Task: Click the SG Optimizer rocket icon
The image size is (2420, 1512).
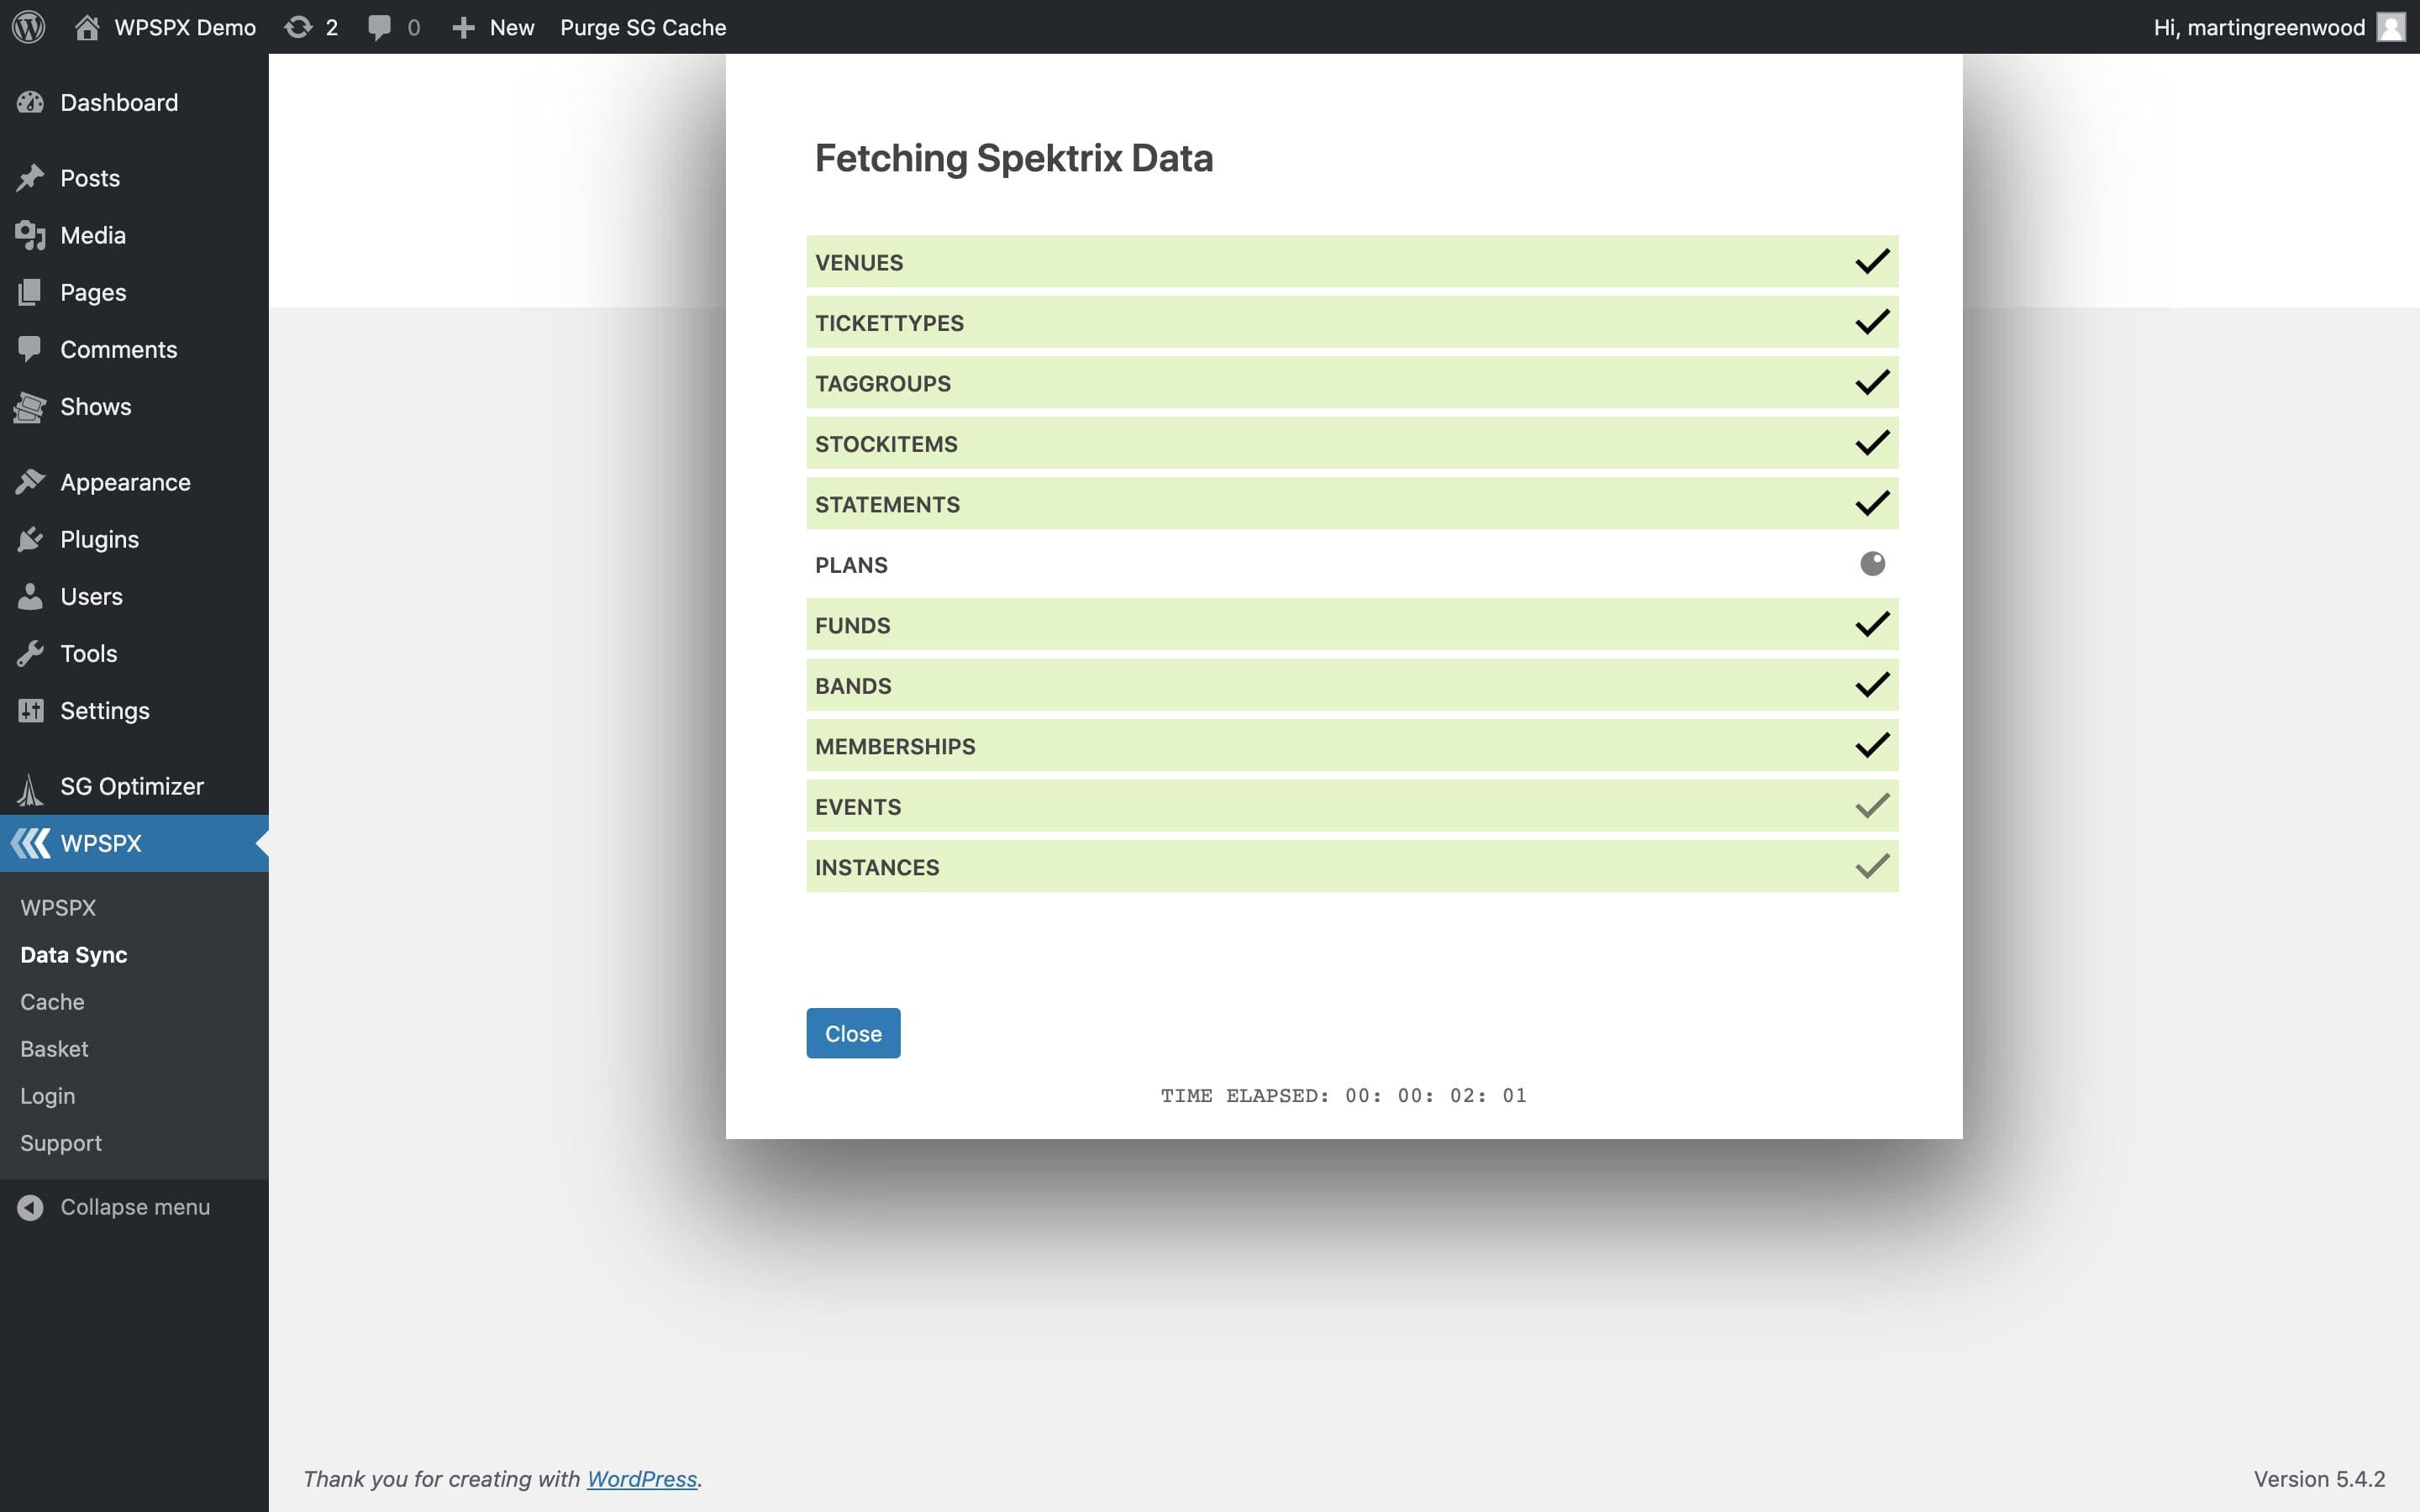Action: [x=30, y=789]
